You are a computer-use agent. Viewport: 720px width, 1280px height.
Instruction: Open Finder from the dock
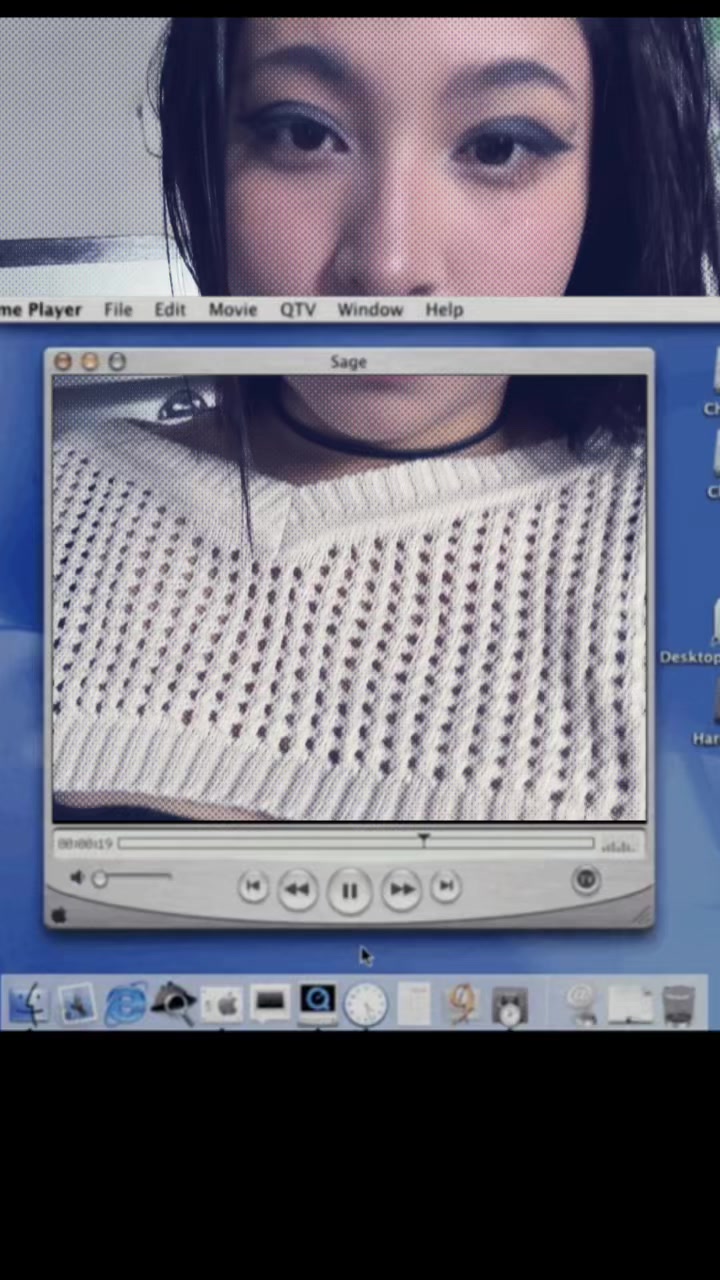29,1003
